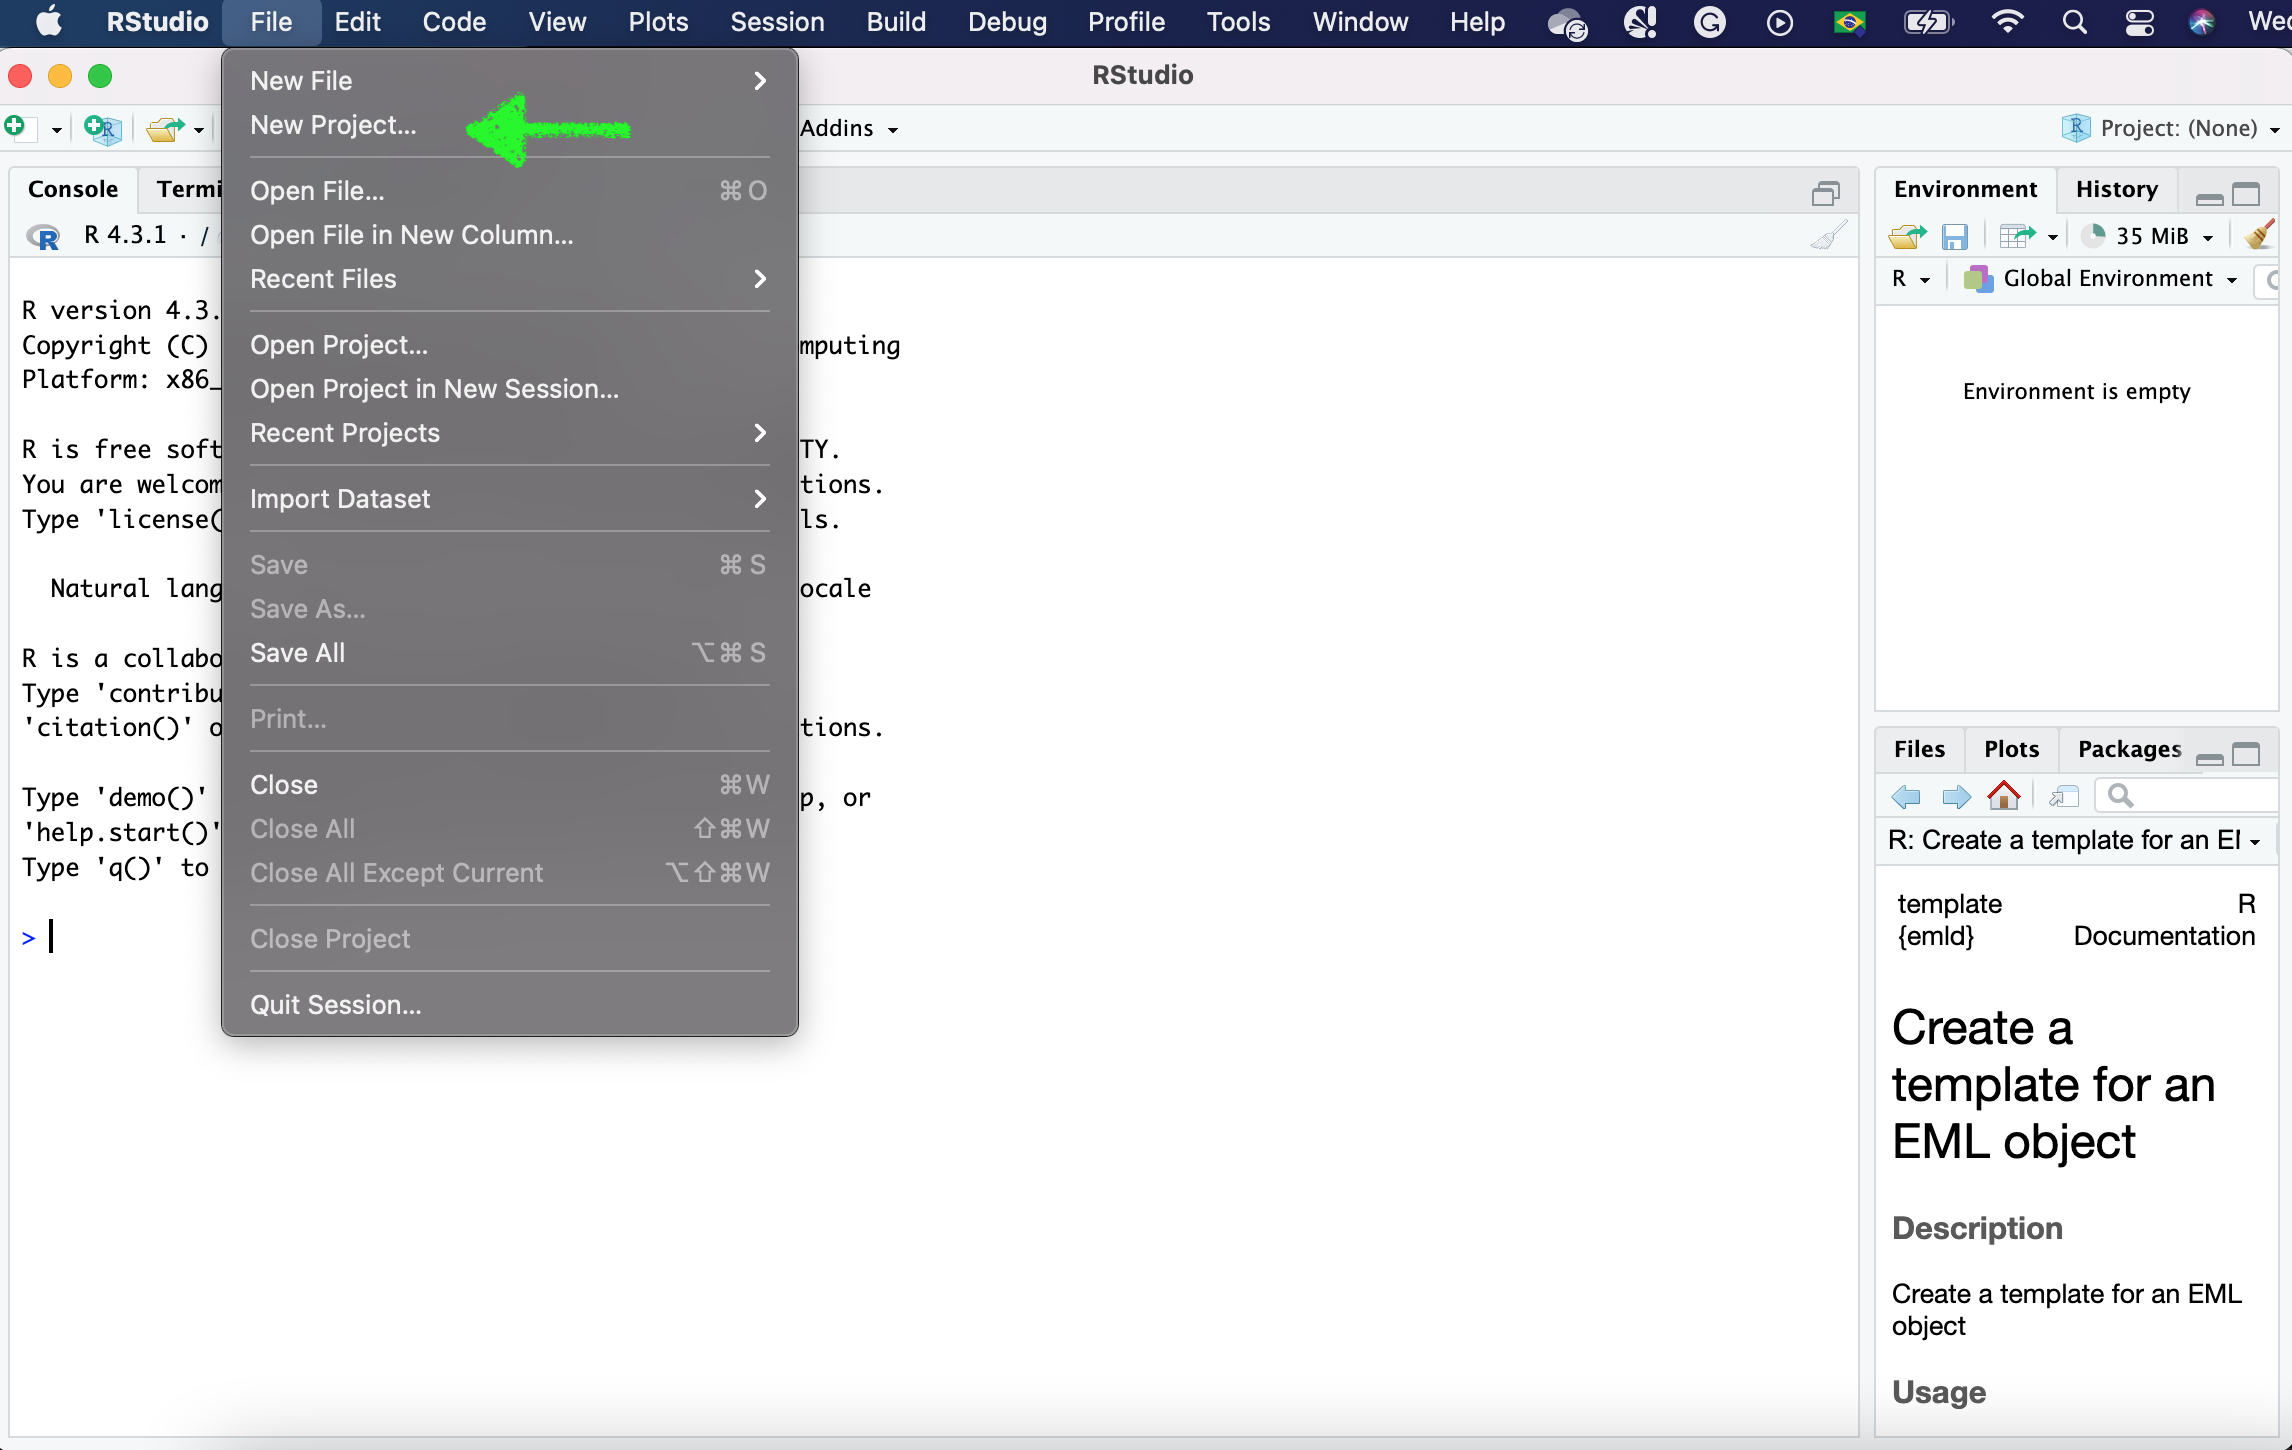Click the new file plus icon

(x=19, y=128)
